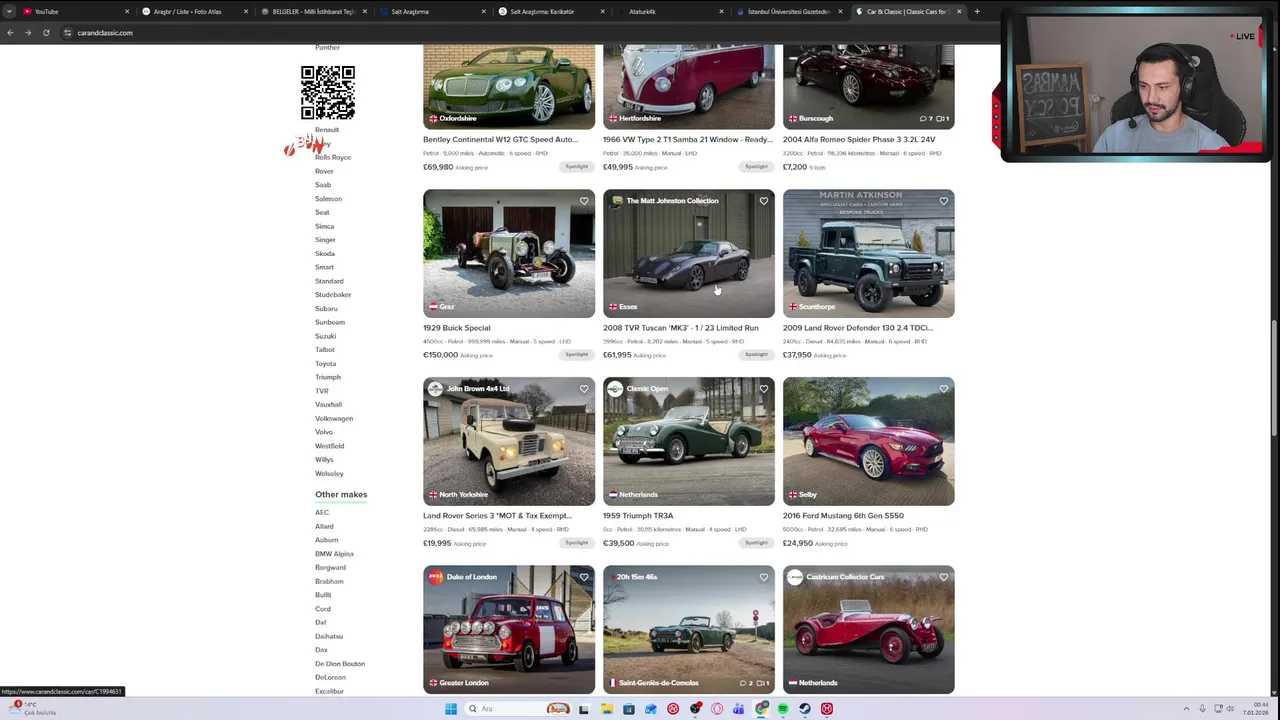Select Volkswagen in makes list
The width and height of the screenshot is (1280, 720).
pos(334,418)
